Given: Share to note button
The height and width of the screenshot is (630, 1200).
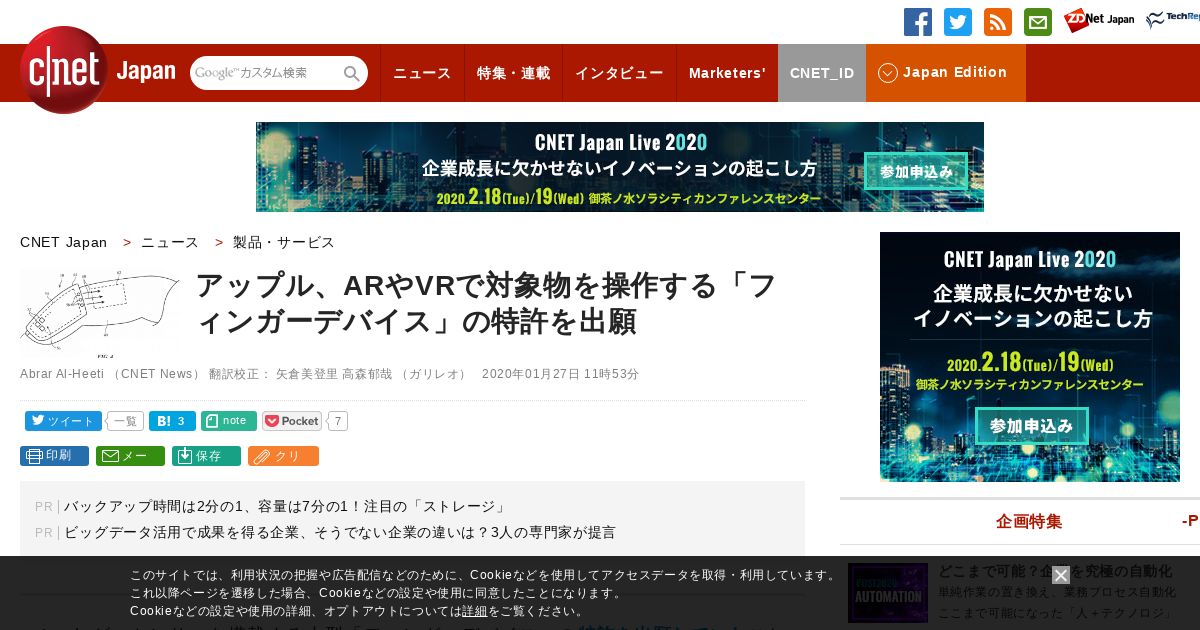Looking at the screenshot, I should tap(228, 421).
